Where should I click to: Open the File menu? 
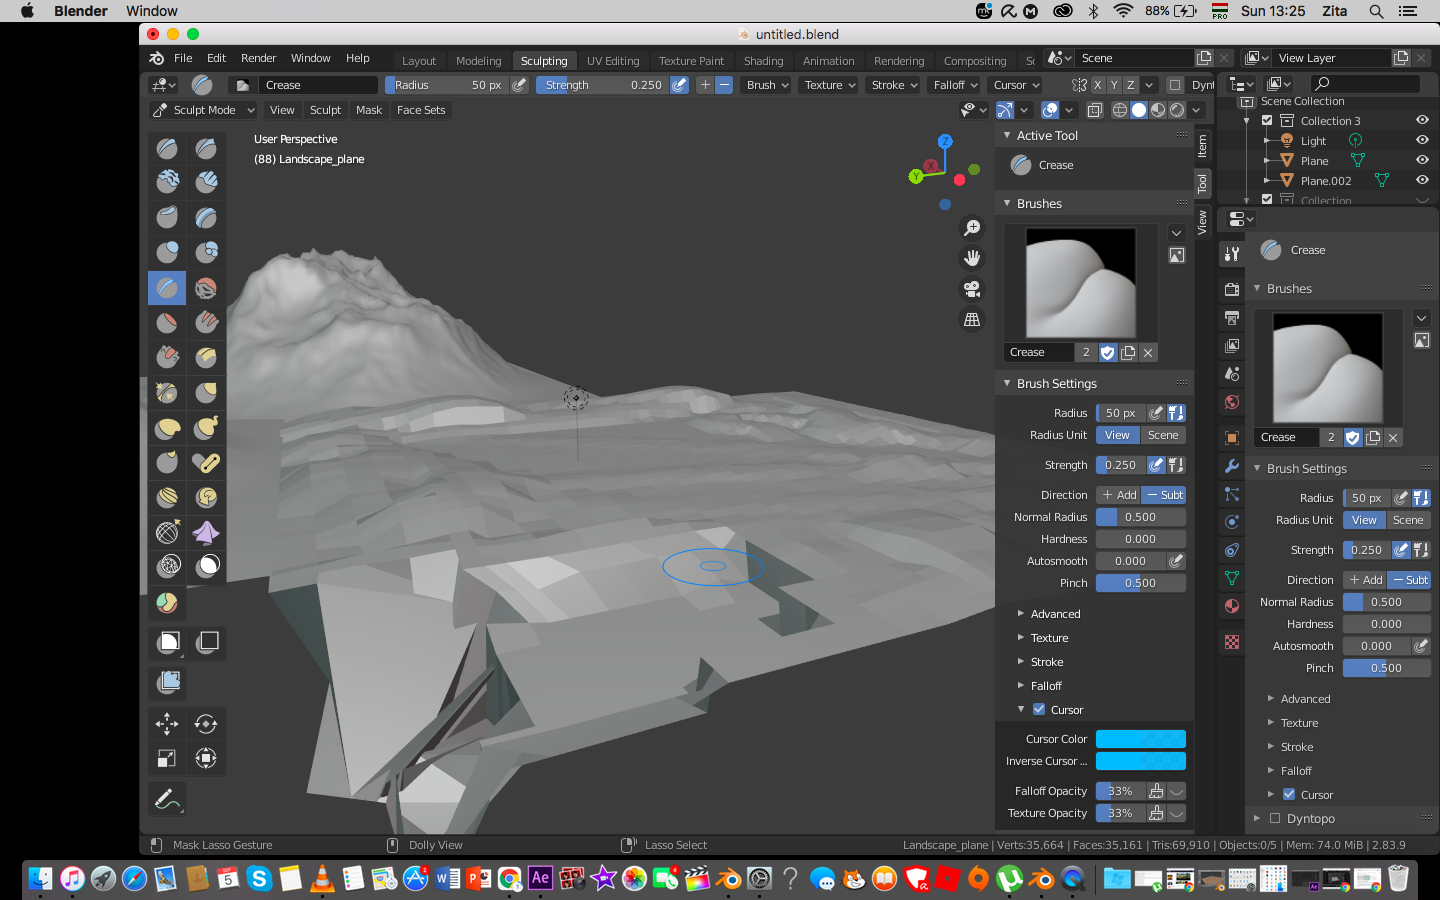183,58
